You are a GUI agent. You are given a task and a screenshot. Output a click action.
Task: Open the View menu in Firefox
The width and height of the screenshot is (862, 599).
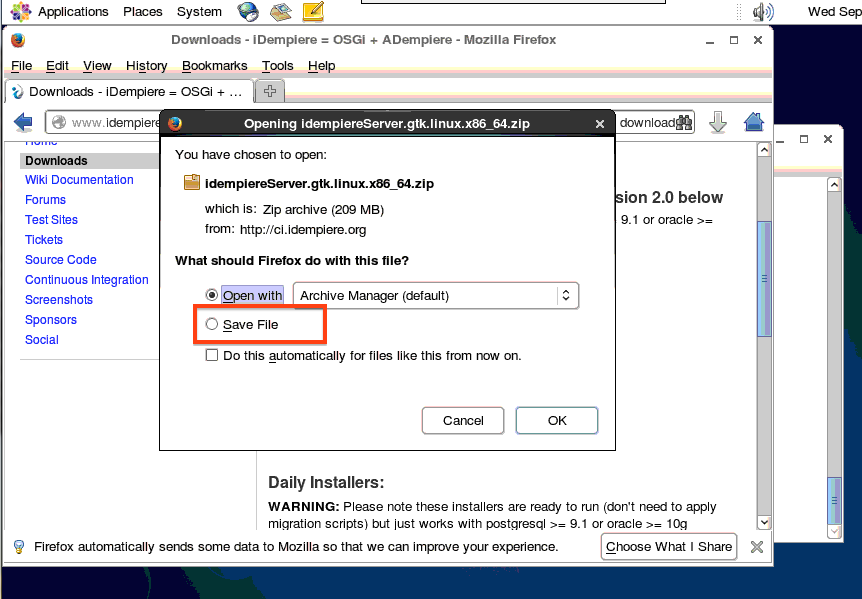pos(97,66)
